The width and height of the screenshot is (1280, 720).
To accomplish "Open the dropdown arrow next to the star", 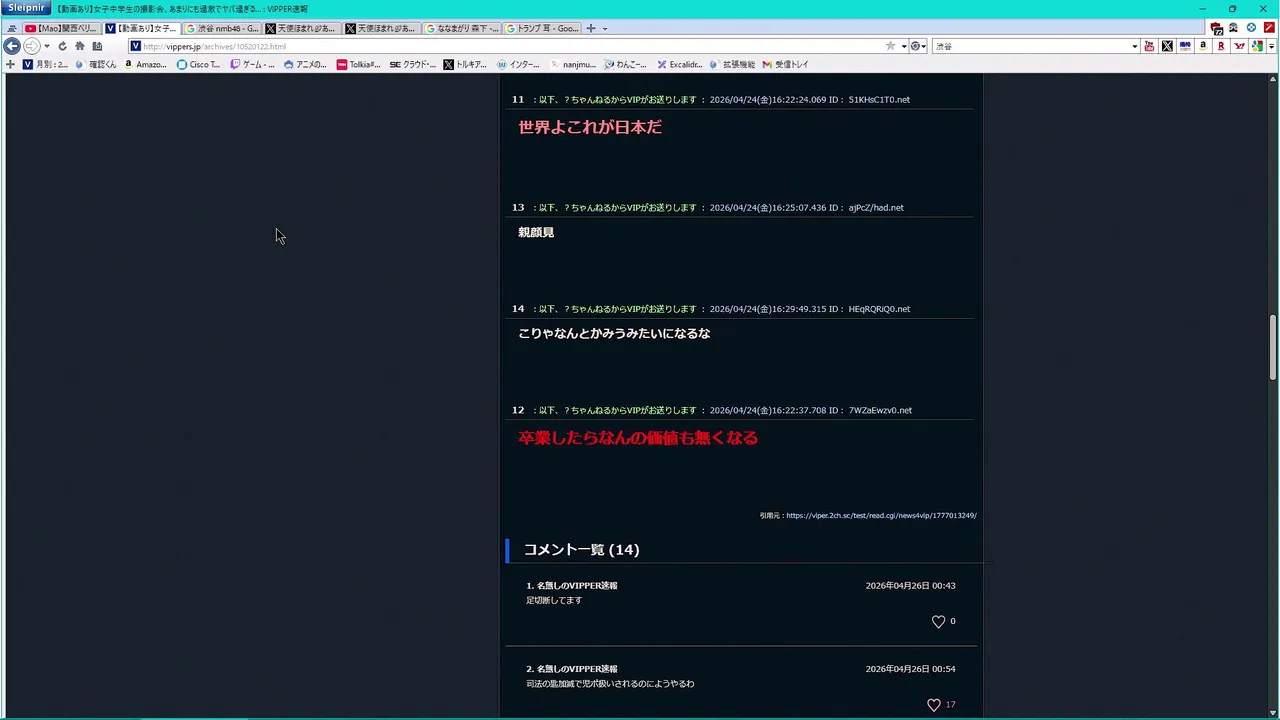I will (x=903, y=47).
